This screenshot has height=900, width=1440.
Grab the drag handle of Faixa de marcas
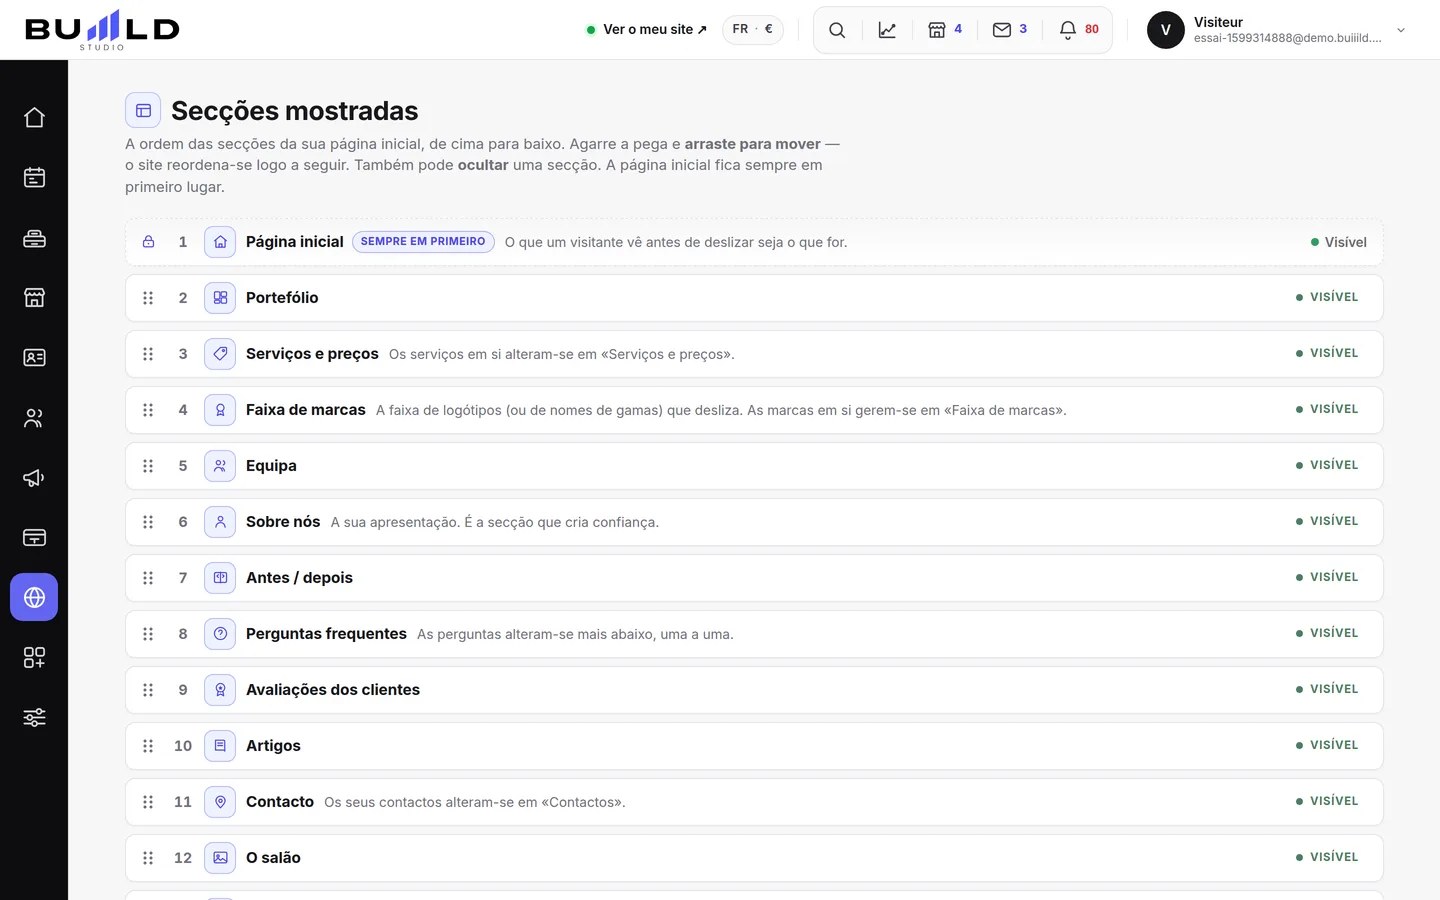point(148,410)
